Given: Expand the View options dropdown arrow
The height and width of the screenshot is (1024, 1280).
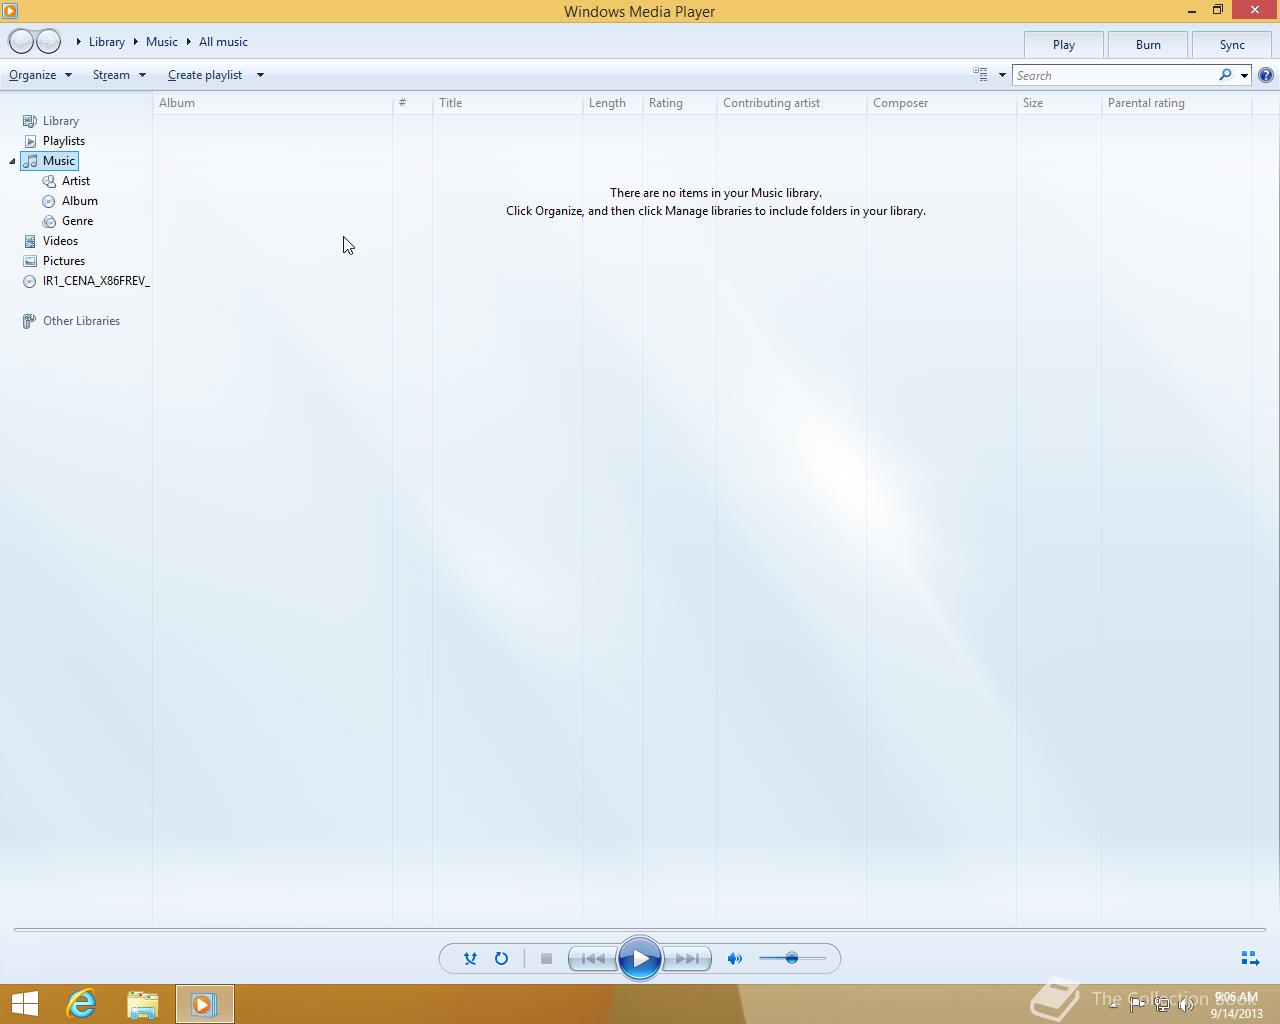Looking at the screenshot, I should click(x=1002, y=75).
